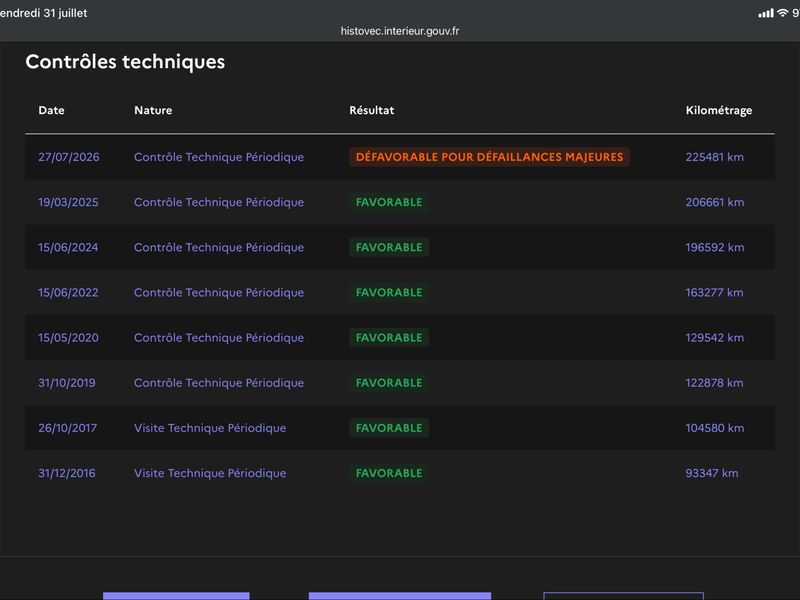Click the mileage 225481 km
Image resolution: width=800 pixels, height=600 pixels.
click(714, 157)
